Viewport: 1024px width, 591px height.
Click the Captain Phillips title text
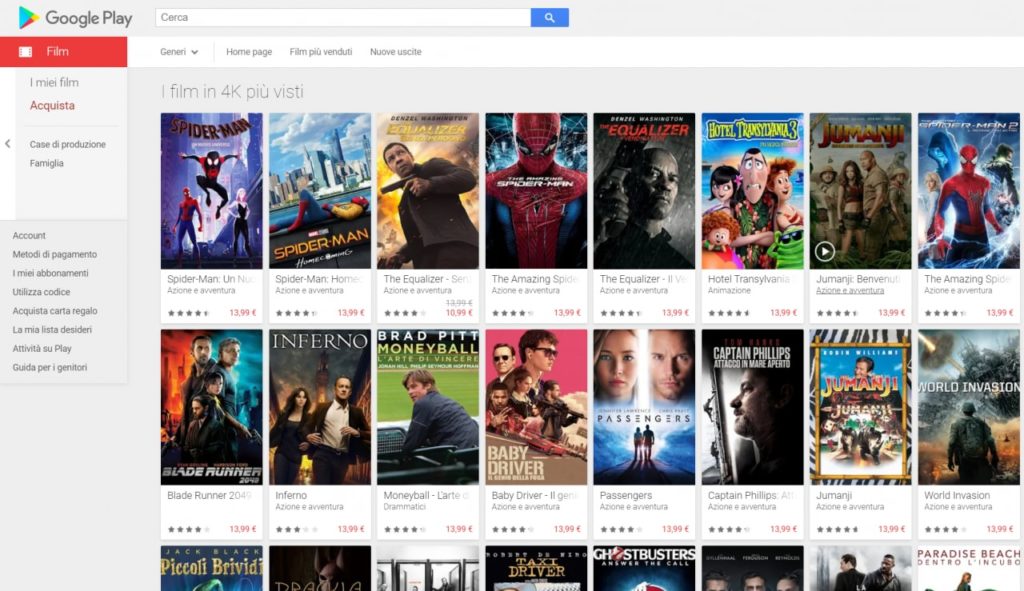751,496
